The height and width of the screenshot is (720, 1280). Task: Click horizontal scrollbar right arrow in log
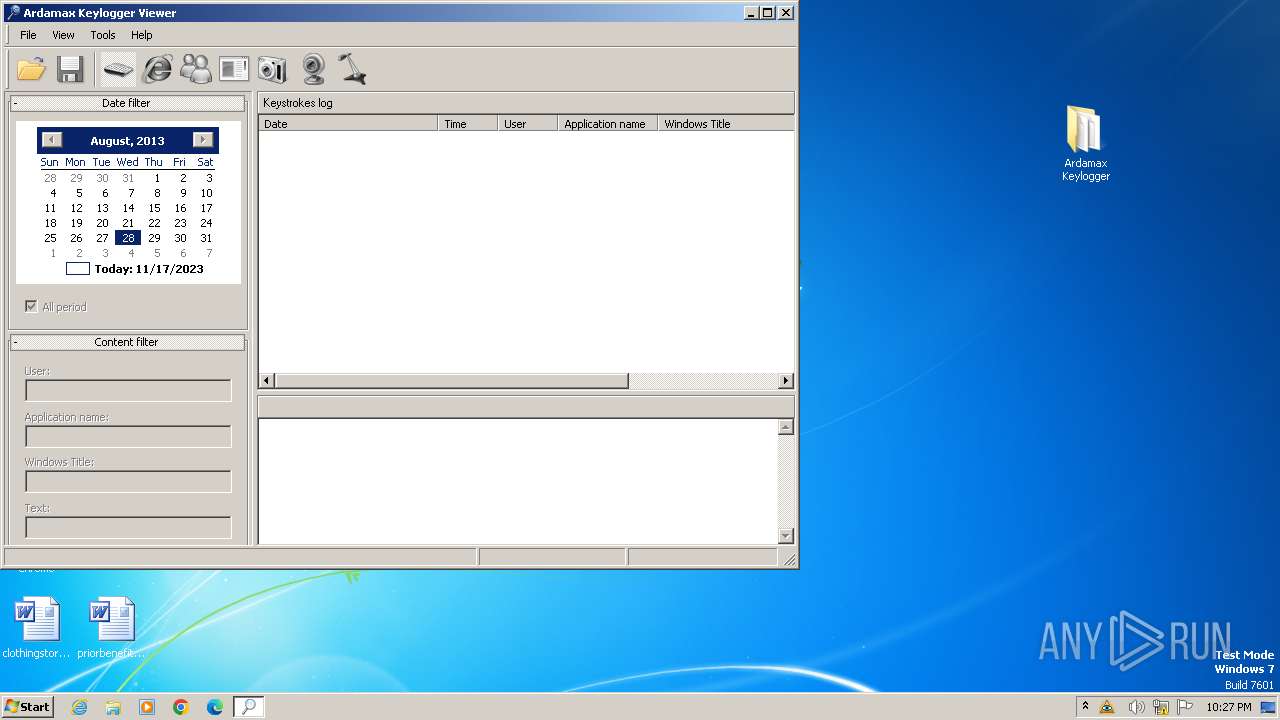click(785, 381)
